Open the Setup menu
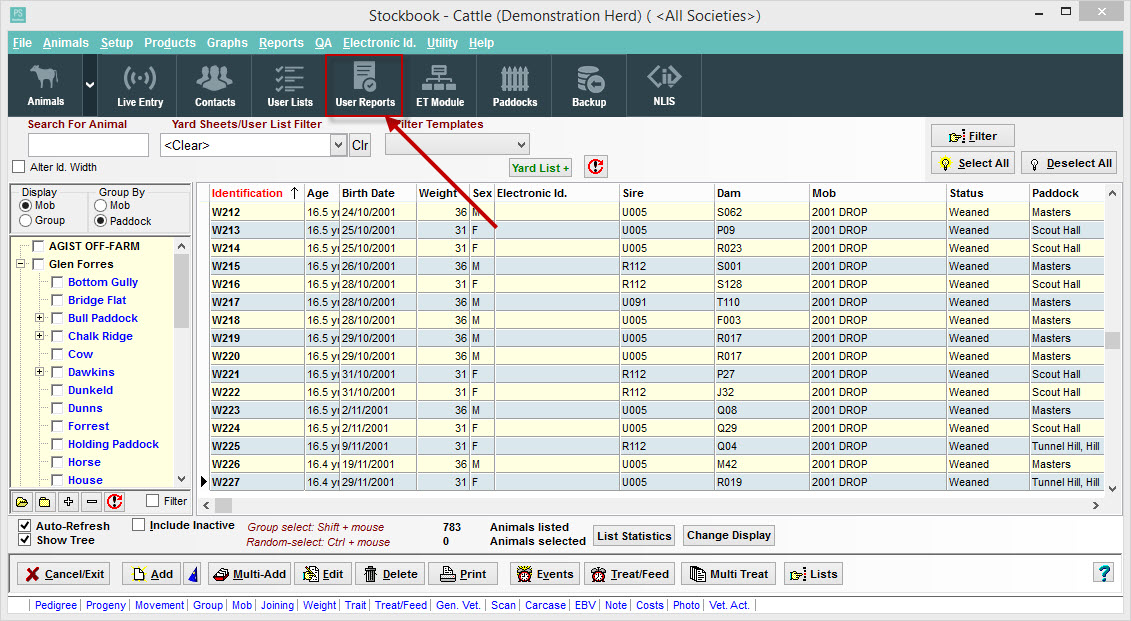This screenshot has width=1131, height=621. pos(117,43)
